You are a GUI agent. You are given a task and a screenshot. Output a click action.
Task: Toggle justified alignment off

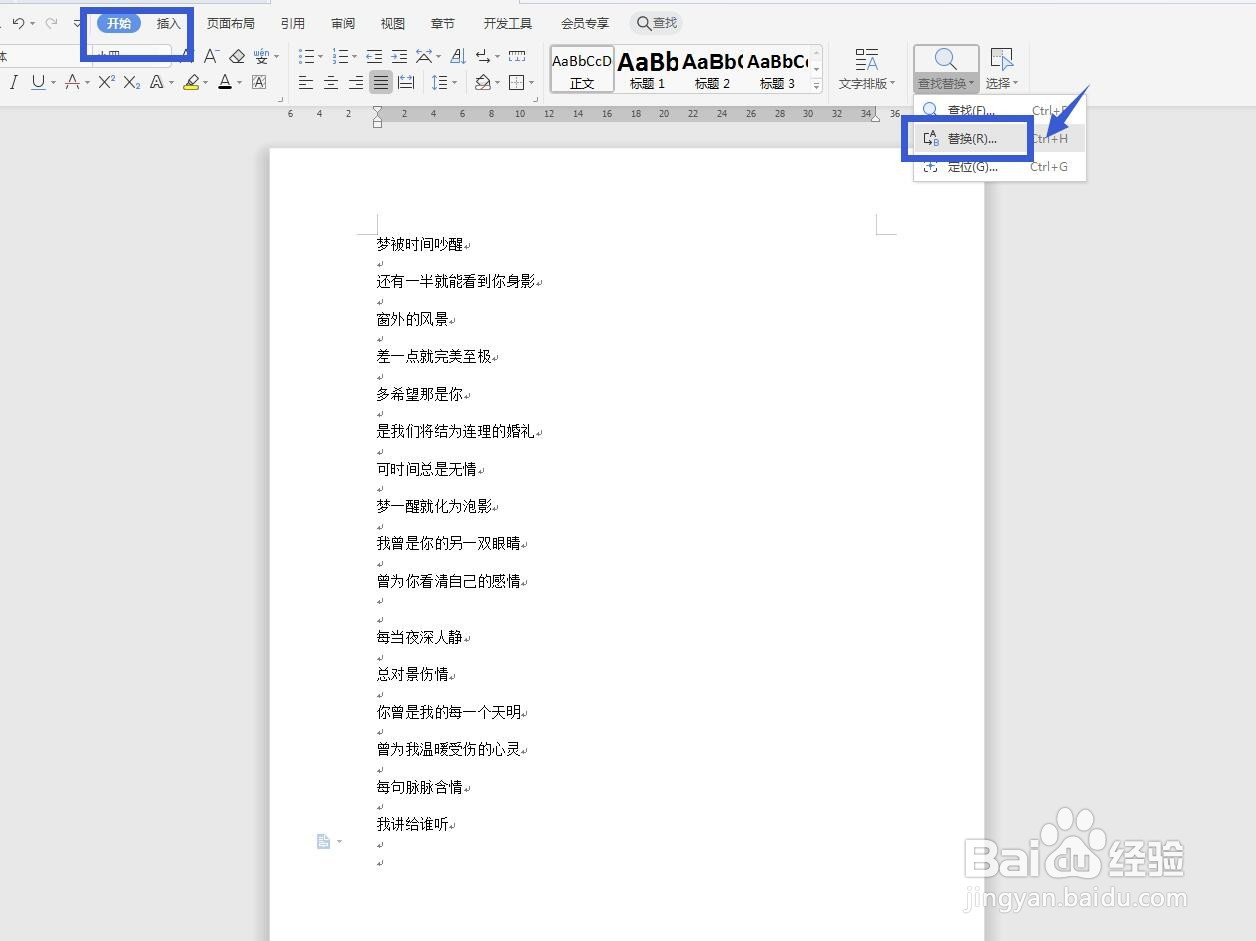coord(380,82)
